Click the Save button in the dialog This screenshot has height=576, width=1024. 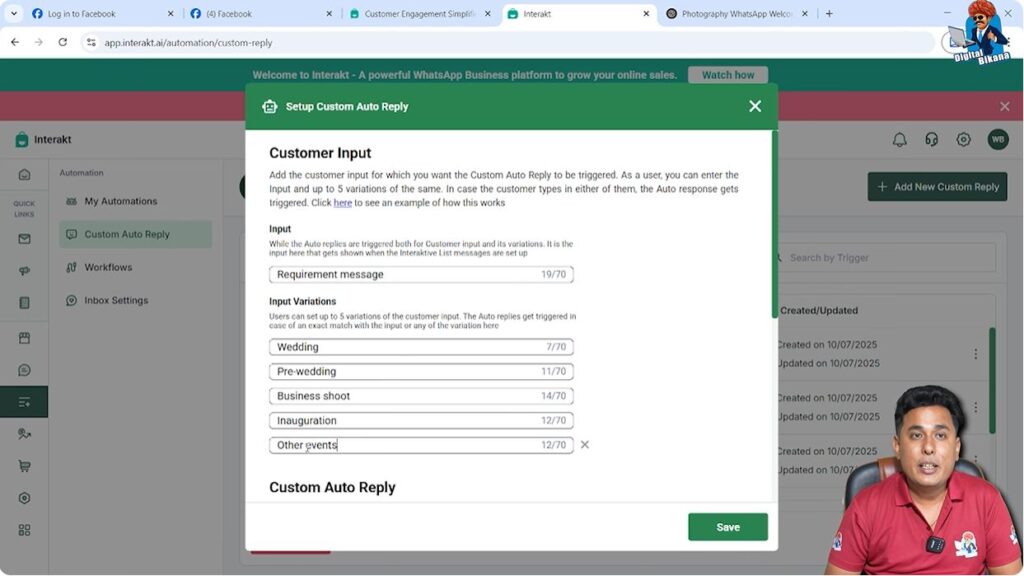point(727,526)
